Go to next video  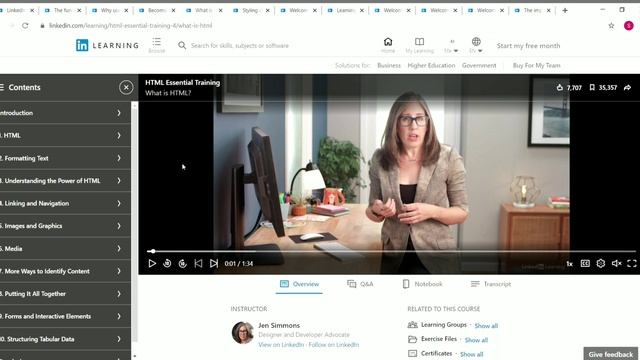click(214, 264)
